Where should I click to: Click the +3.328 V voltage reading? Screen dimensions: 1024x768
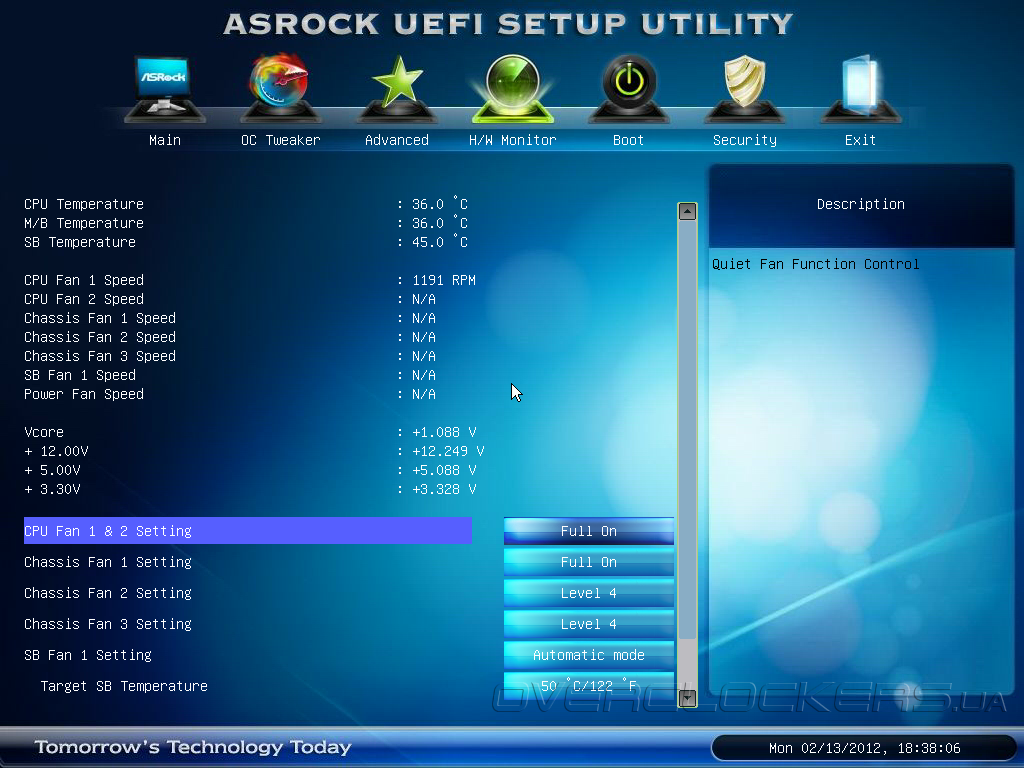click(444, 489)
